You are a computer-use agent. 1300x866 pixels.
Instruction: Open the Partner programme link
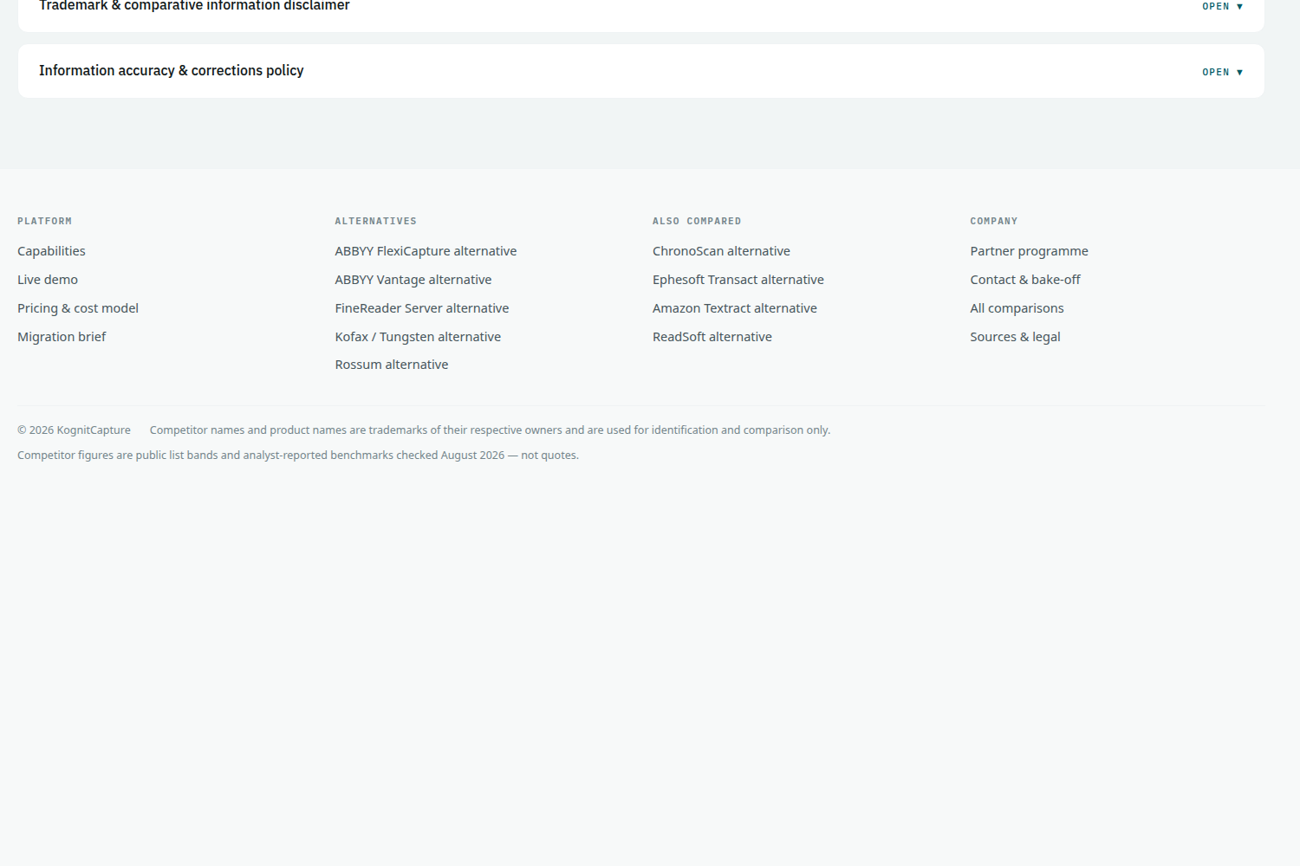[1029, 251]
